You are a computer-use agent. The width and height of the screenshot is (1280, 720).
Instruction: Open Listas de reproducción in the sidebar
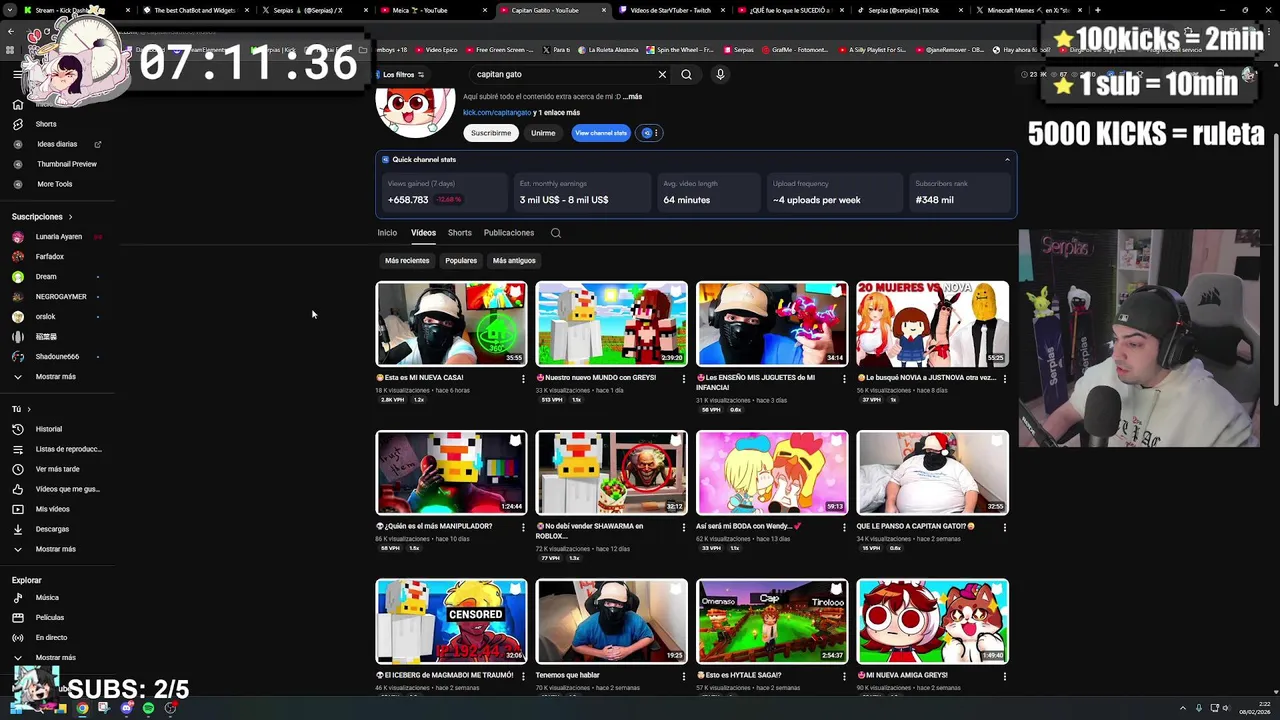click(57, 449)
